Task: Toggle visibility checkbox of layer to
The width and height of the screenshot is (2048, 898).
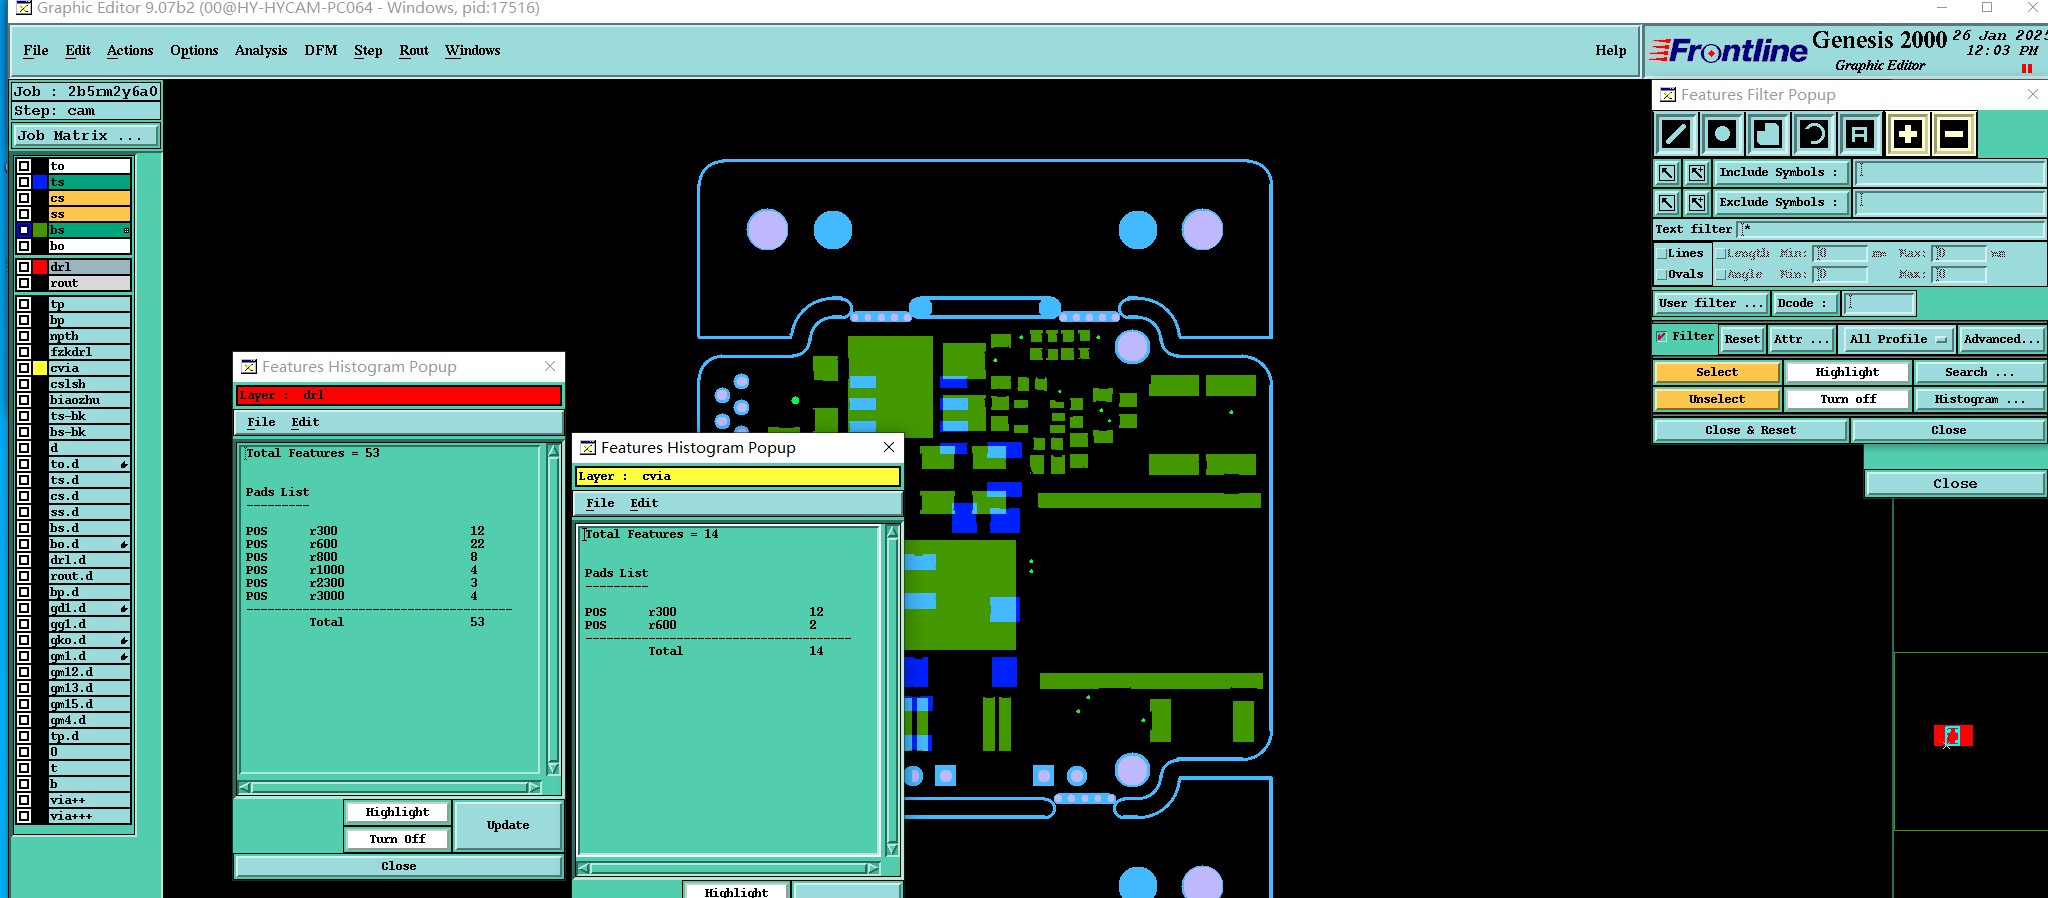Action: (x=24, y=166)
